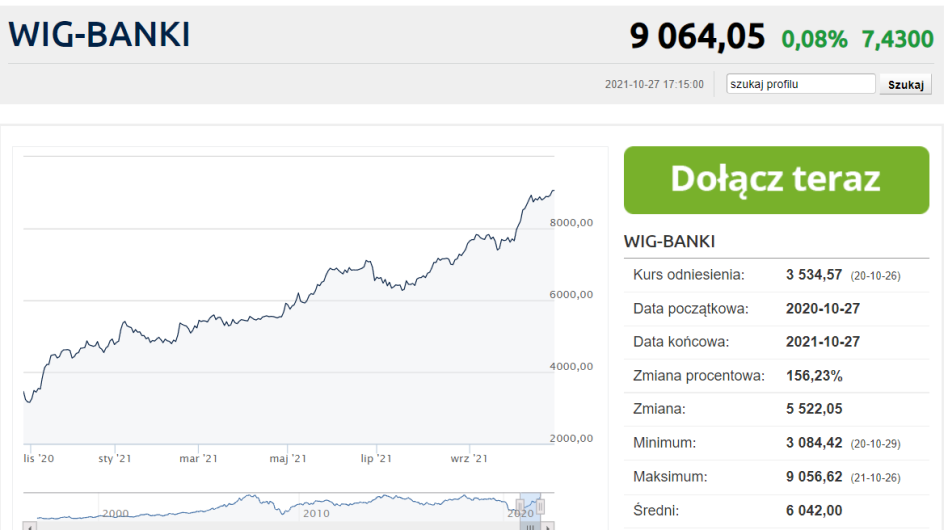Click the green 0,08% change value
Screen dimensions: 948x530
(x=814, y=39)
